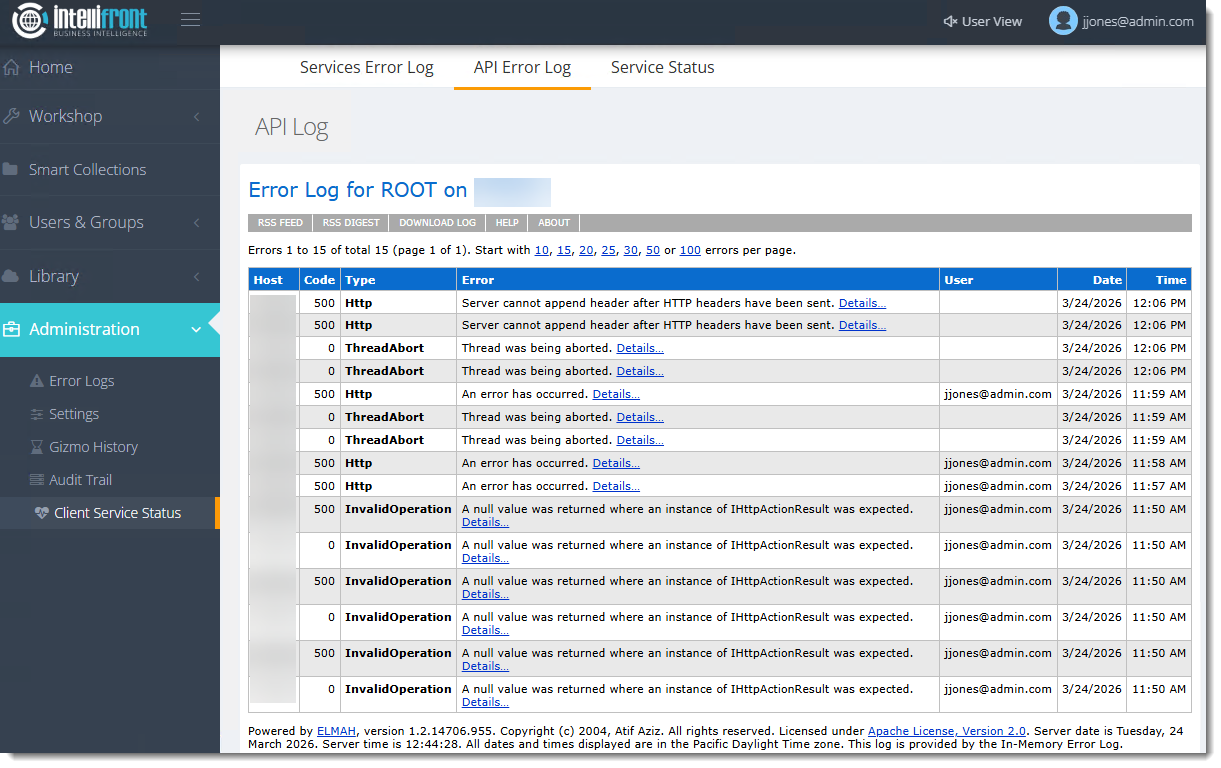Click the hamburger menu icon
This screenshot has width=1221, height=768.
point(190,21)
